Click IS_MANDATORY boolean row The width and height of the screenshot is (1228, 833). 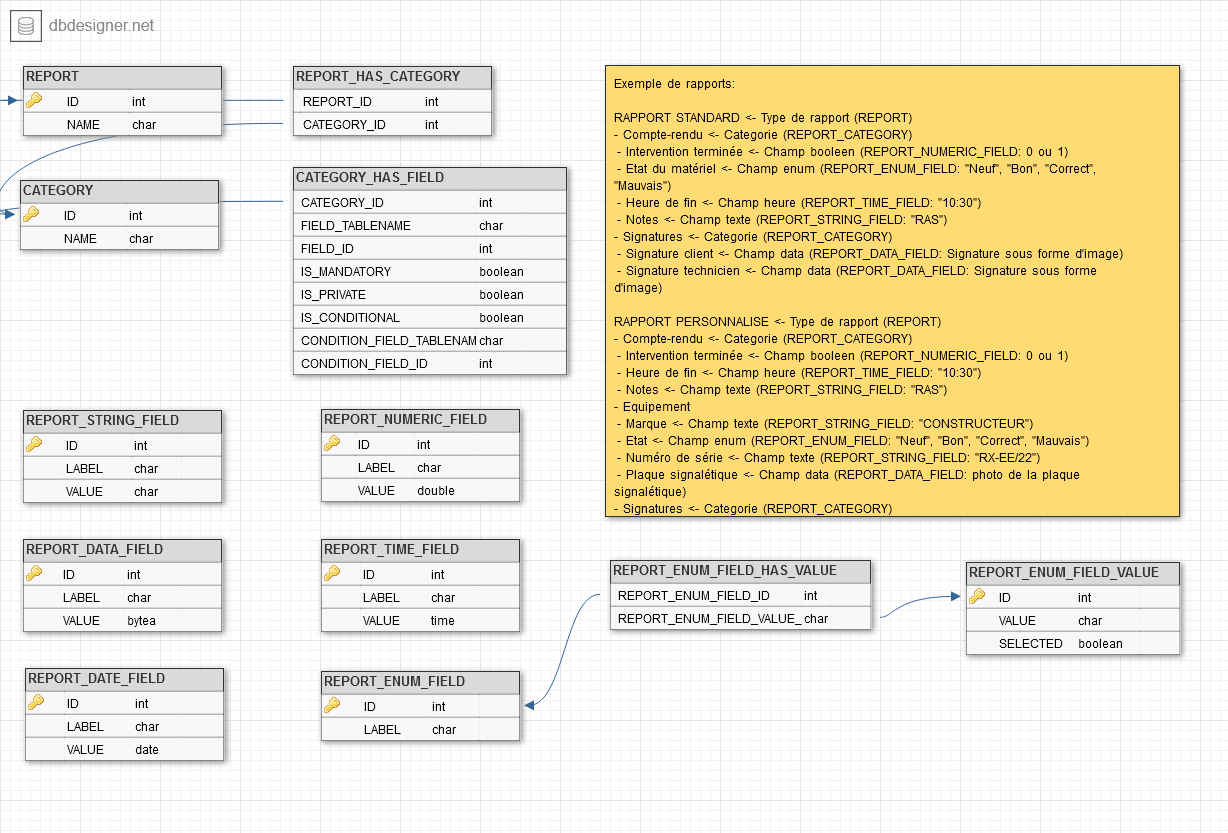point(430,271)
